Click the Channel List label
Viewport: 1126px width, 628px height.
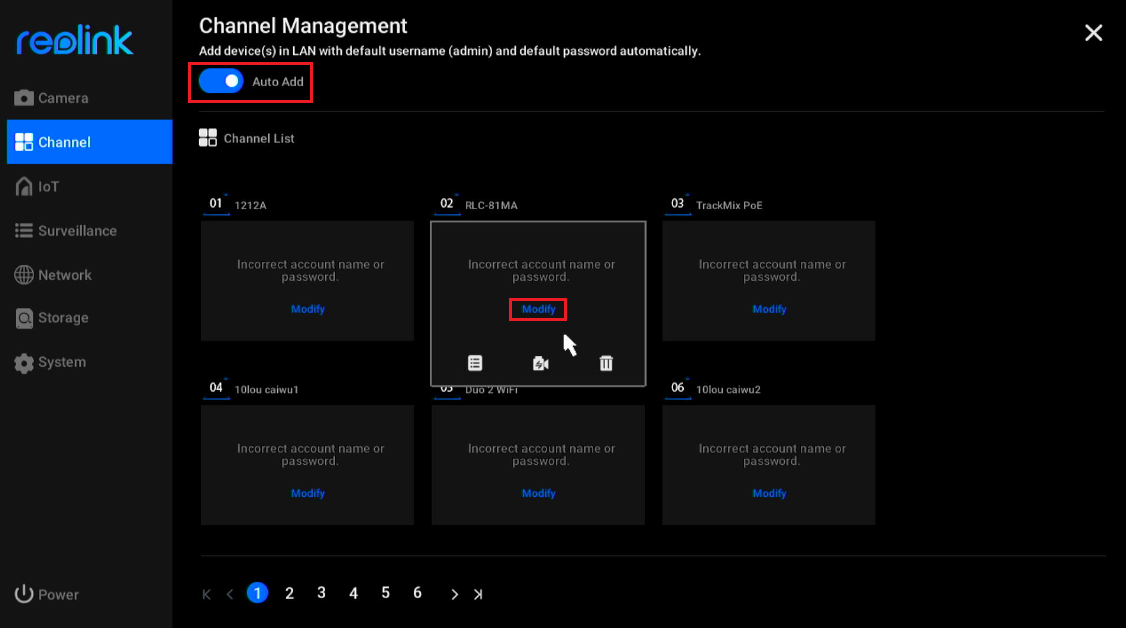(259, 139)
